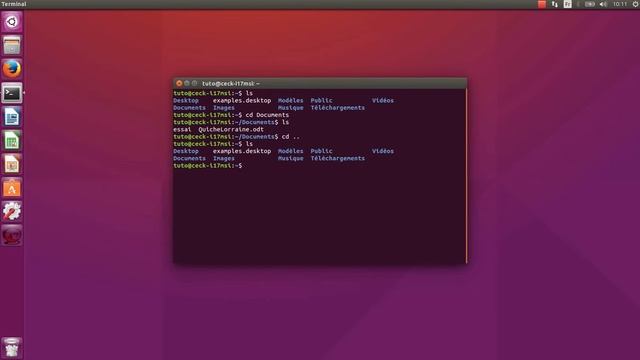Click 'examples.desktop' in the last ls listing
Viewport: 640px width, 360px height.
(x=242, y=151)
